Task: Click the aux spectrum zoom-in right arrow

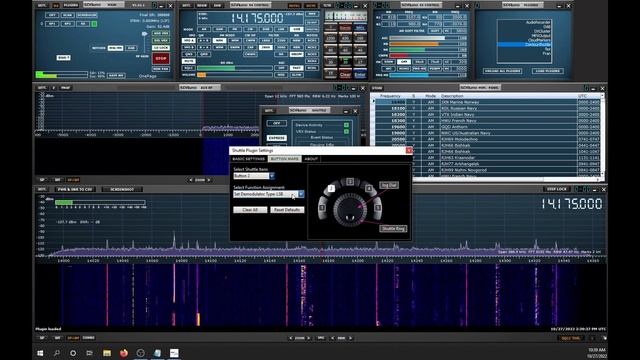Action: click(209, 180)
